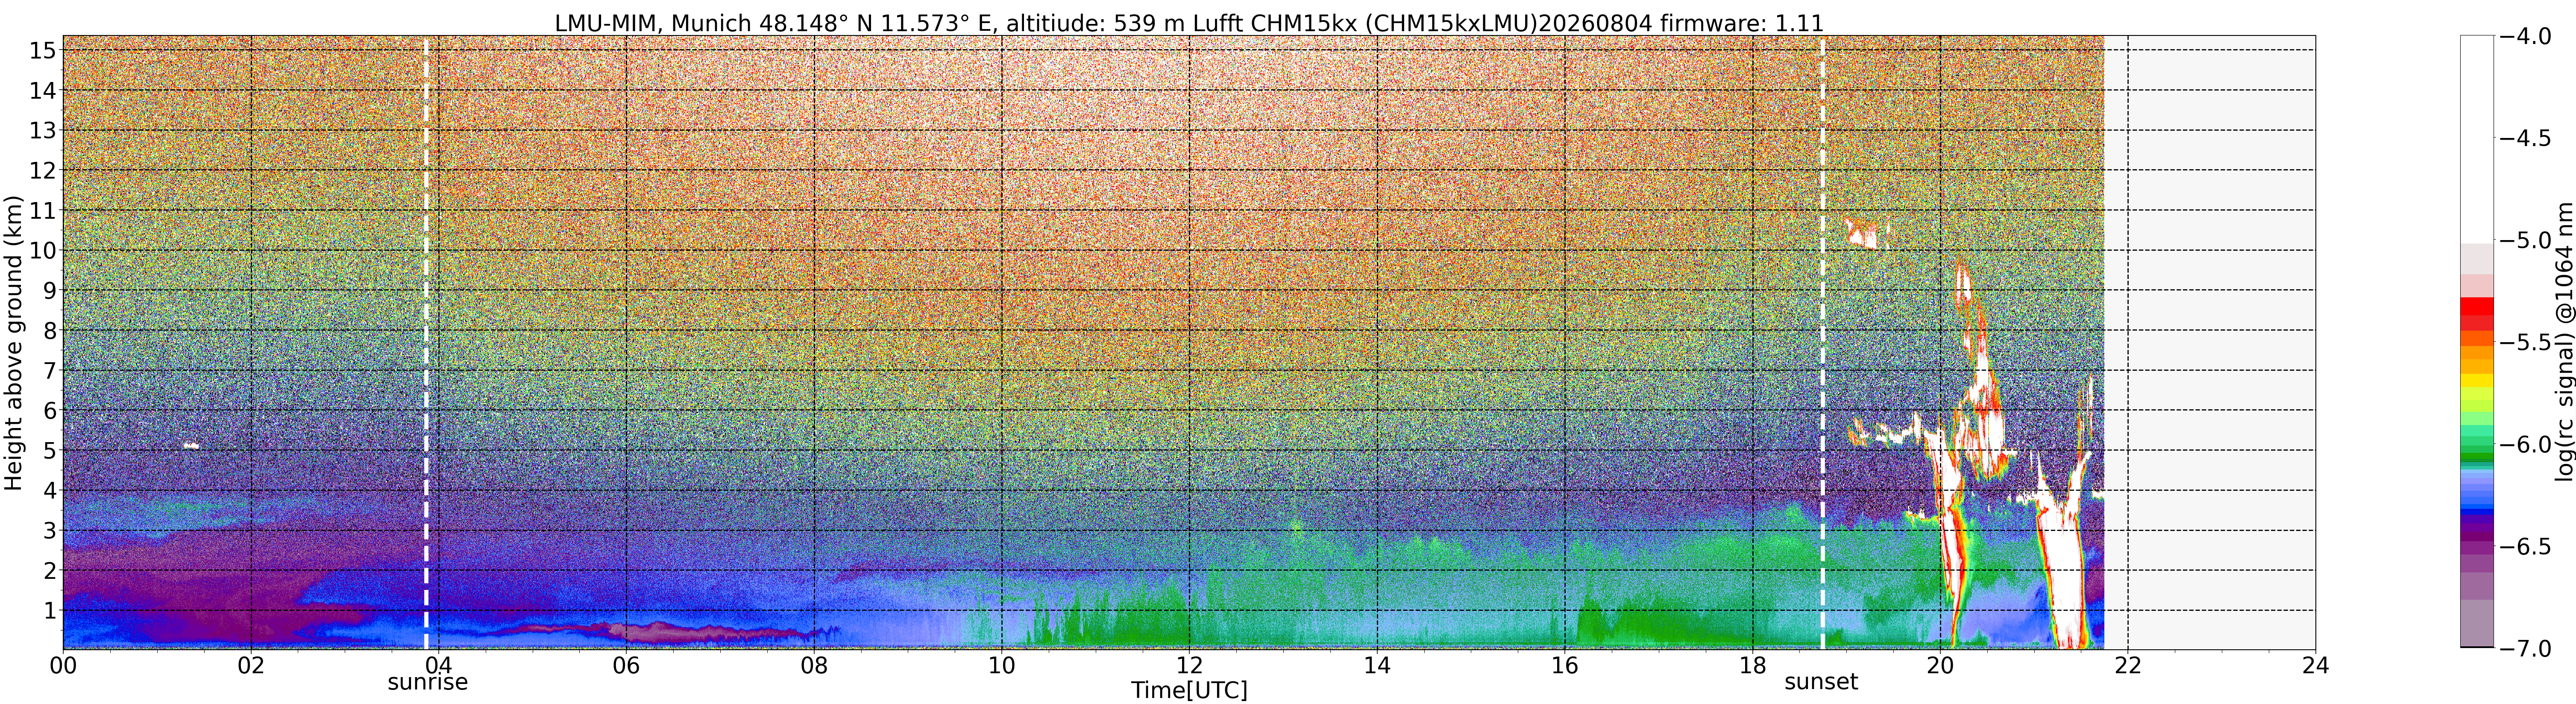Click the '−5.0' colorbar tick label

(2525, 241)
